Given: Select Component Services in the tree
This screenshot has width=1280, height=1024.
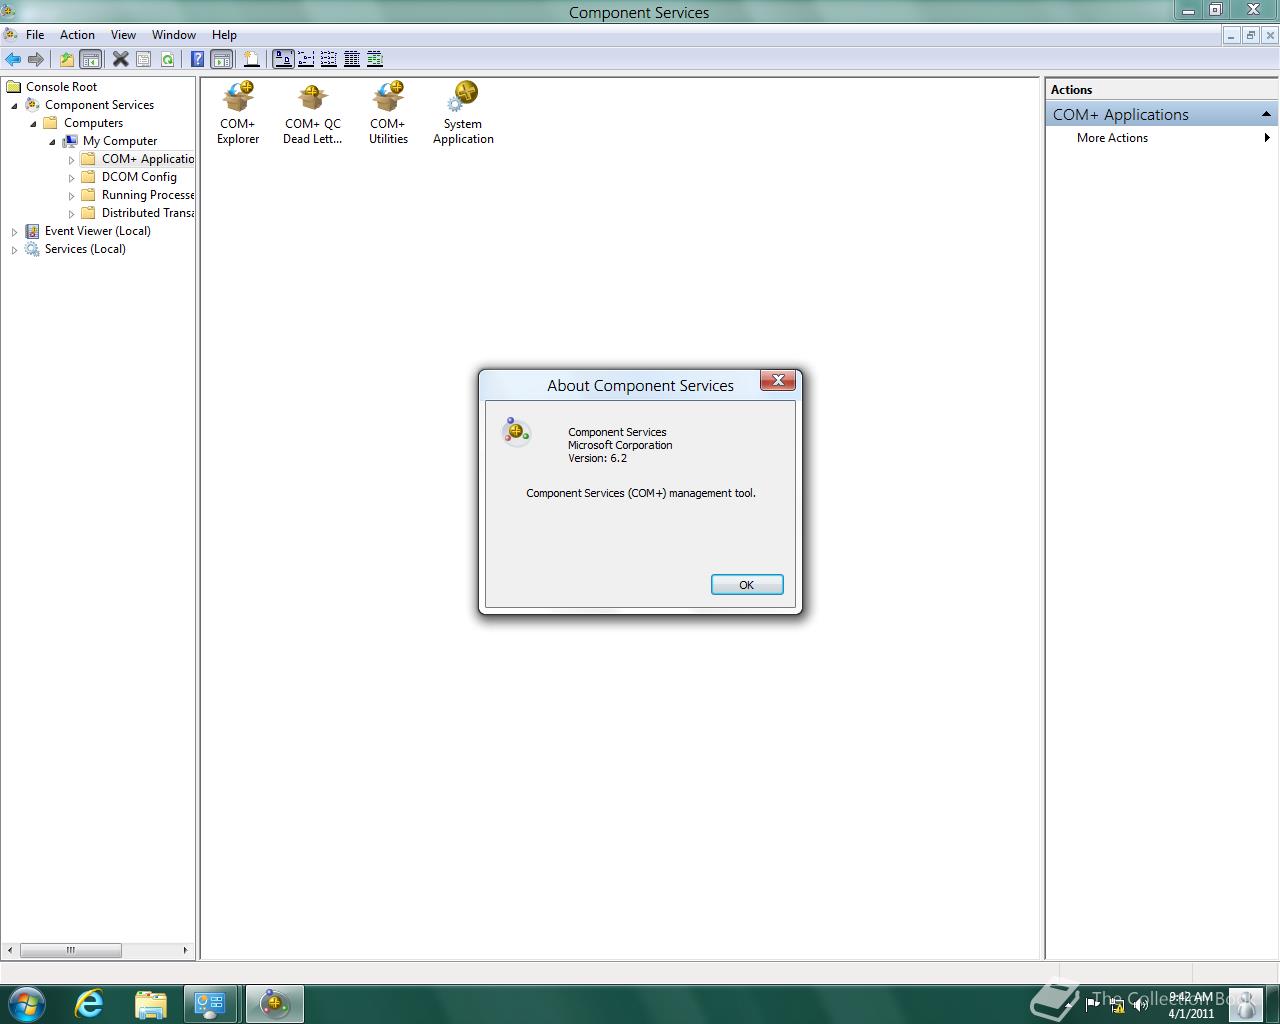Looking at the screenshot, I should (x=99, y=105).
